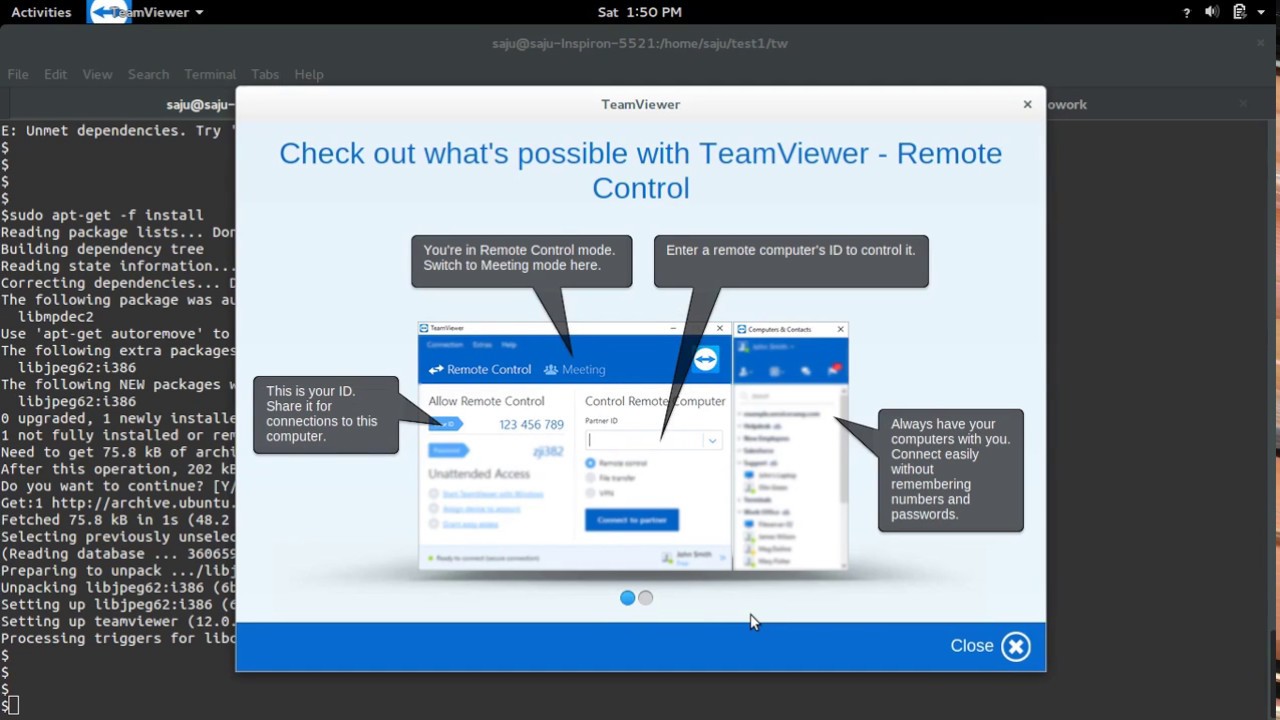Expand the system menu dropdown arrow
This screenshot has width=1280, height=720.
1259,13
